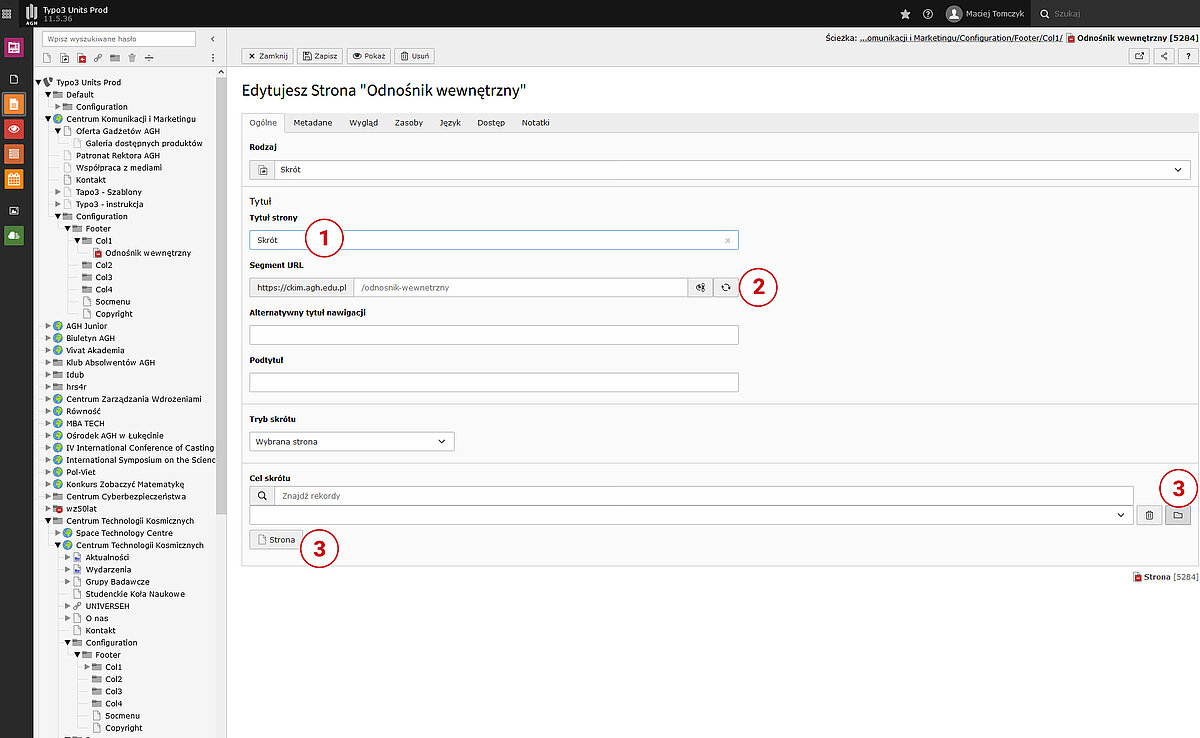The width and height of the screenshot is (1200, 738).
Task: Collapse the Typo3 Units Prod root node
Action: tap(37, 82)
